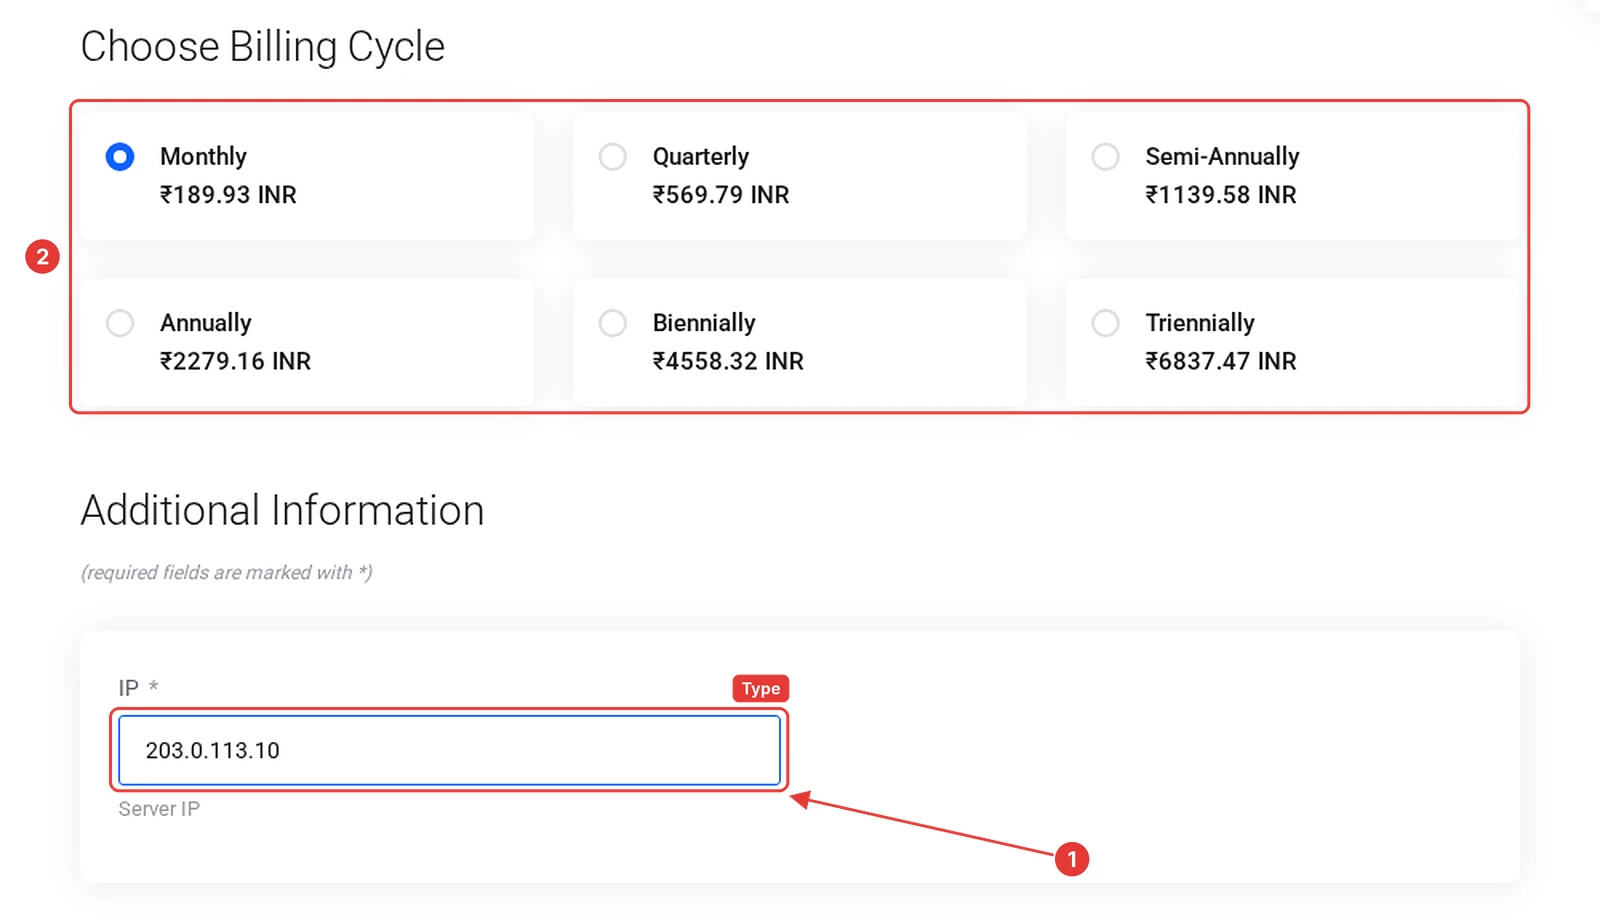Select the Semi-Annually radio button
Viewport: 1600px width, 923px height.
tap(1106, 157)
